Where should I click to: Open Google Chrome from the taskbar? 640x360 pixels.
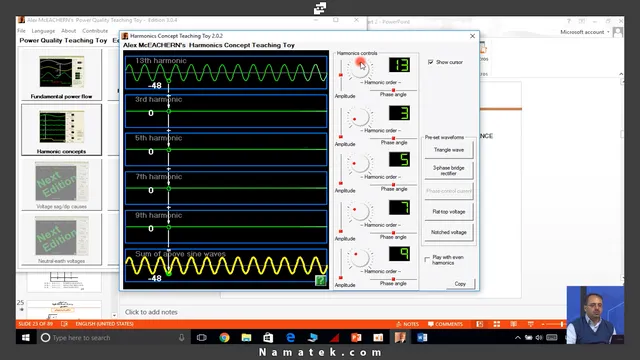click(224, 338)
